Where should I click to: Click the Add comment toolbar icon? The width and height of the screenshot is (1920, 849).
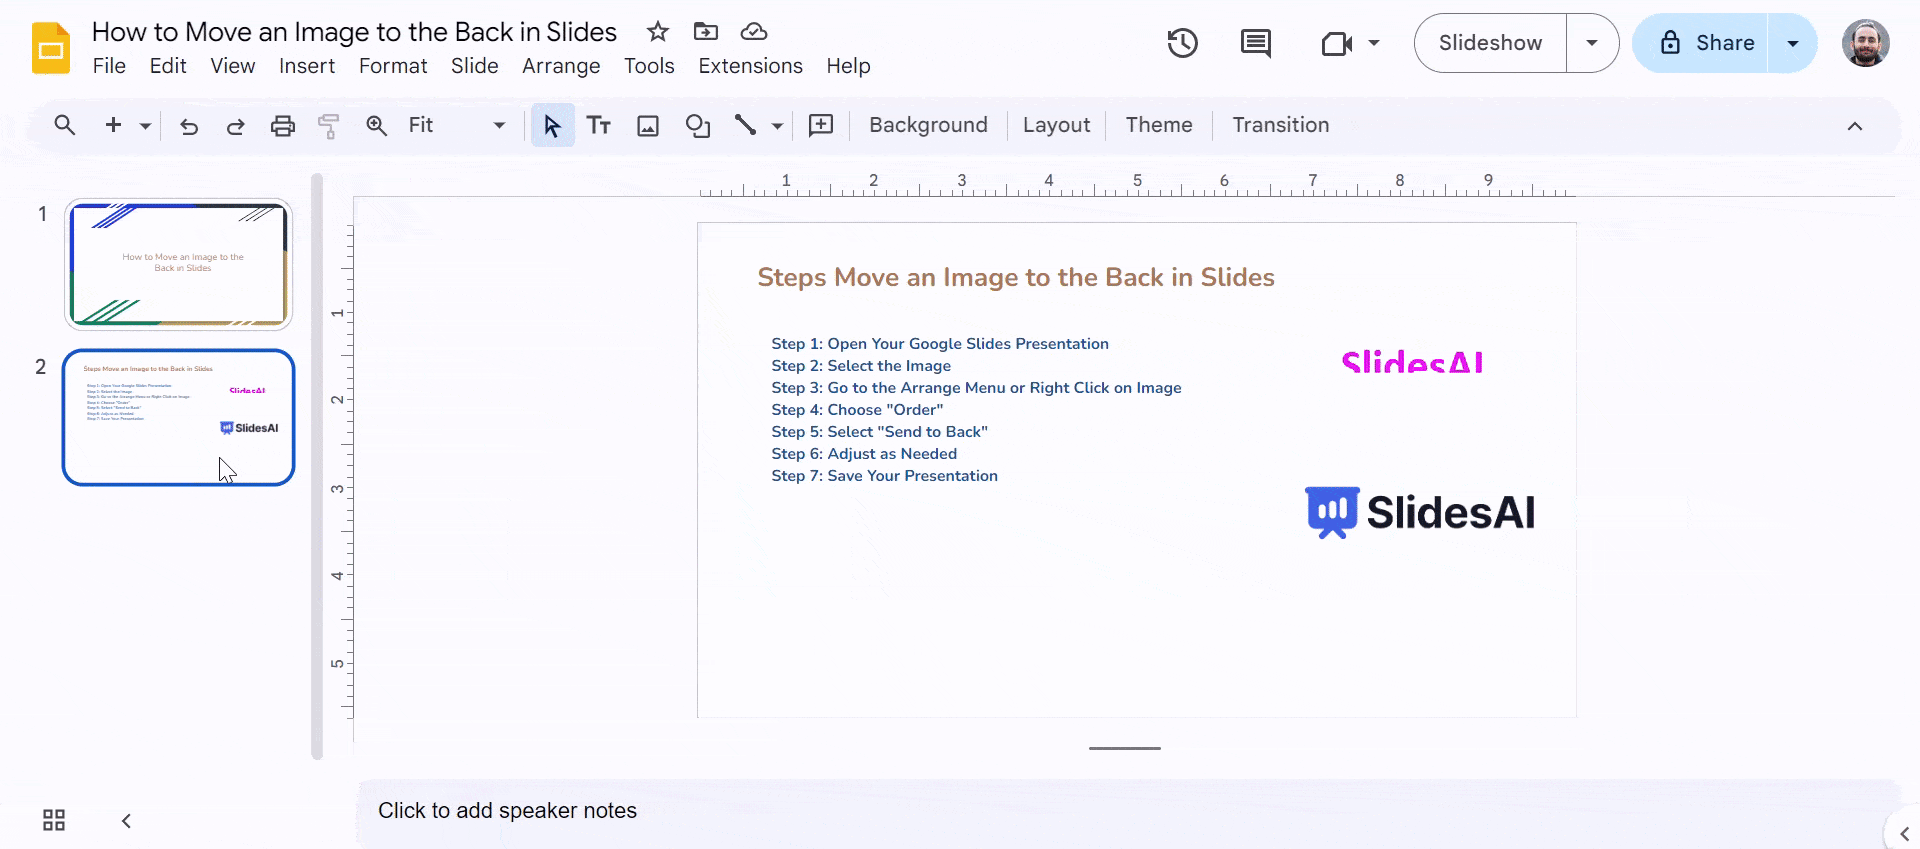pyautogui.click(x=820, y=125)
